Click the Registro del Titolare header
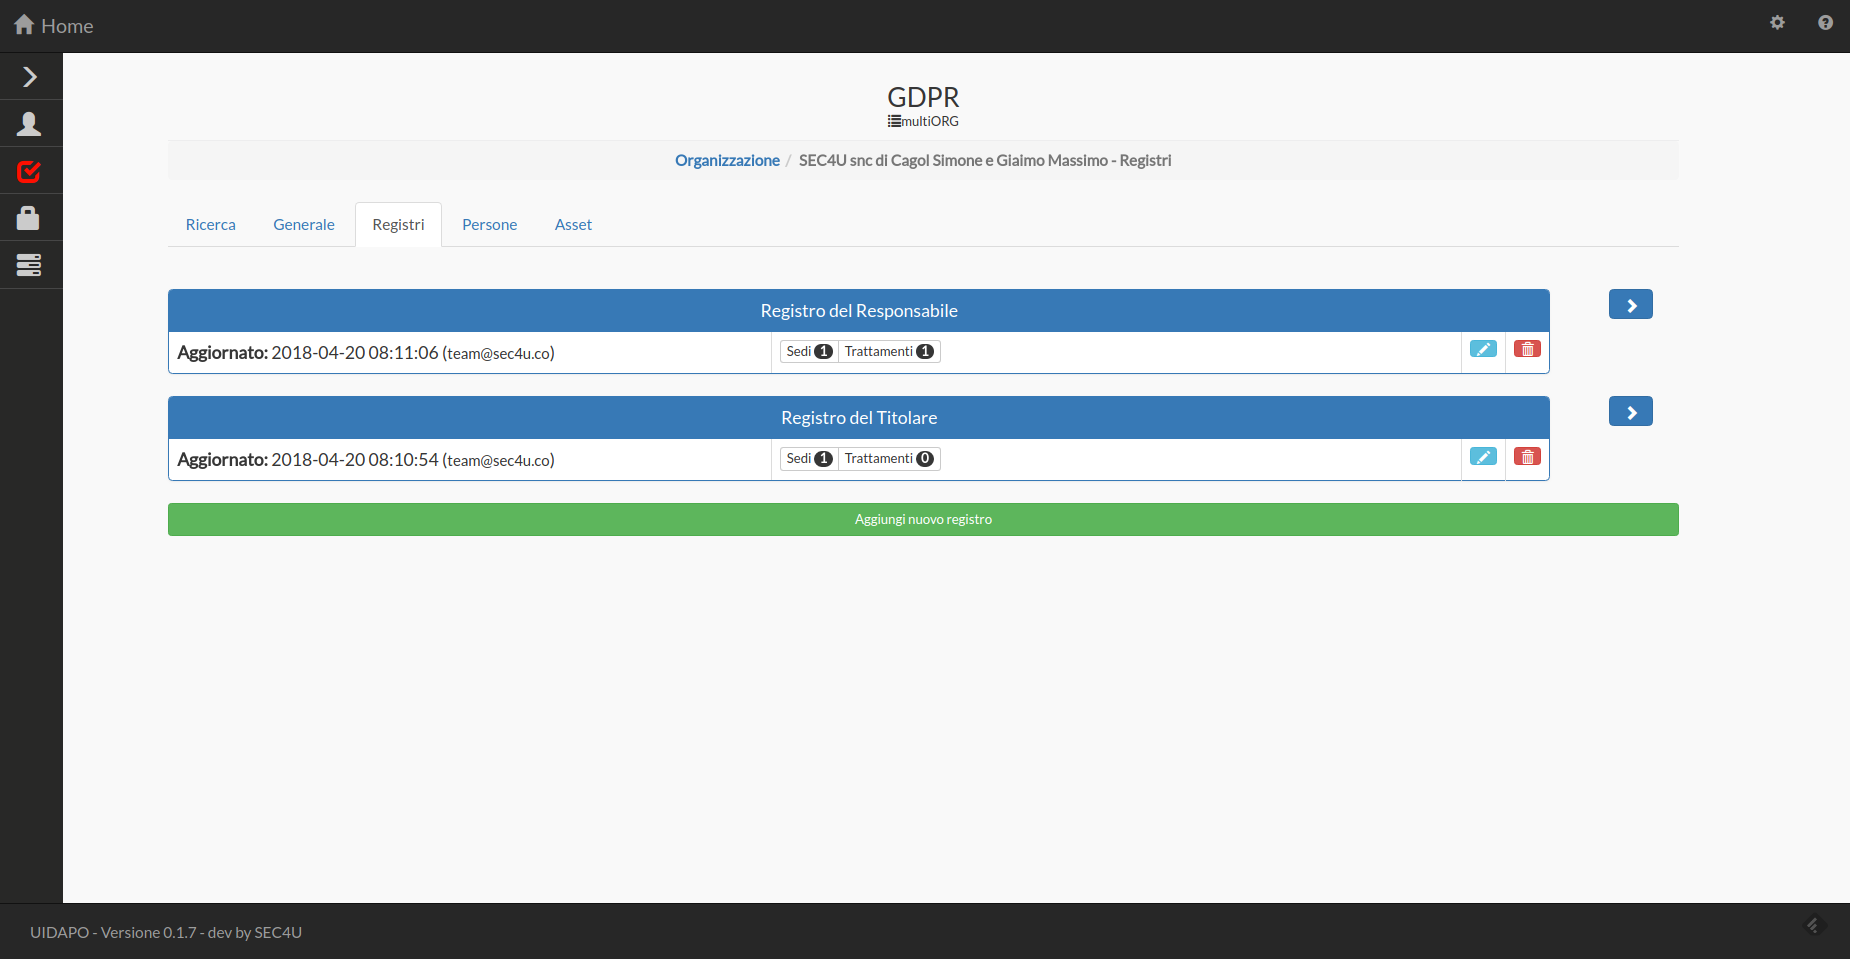Viewport: 1850px width, 959px height. (x=859, y=418)
